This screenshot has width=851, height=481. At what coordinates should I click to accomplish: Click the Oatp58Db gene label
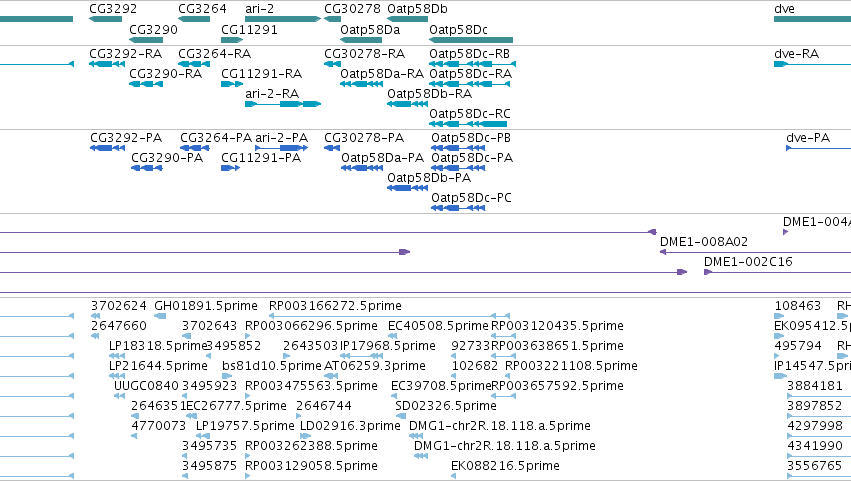417,9
